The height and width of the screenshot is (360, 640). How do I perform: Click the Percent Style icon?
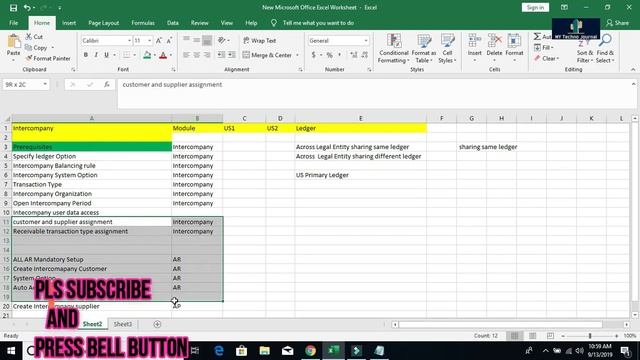coord(329,55)
